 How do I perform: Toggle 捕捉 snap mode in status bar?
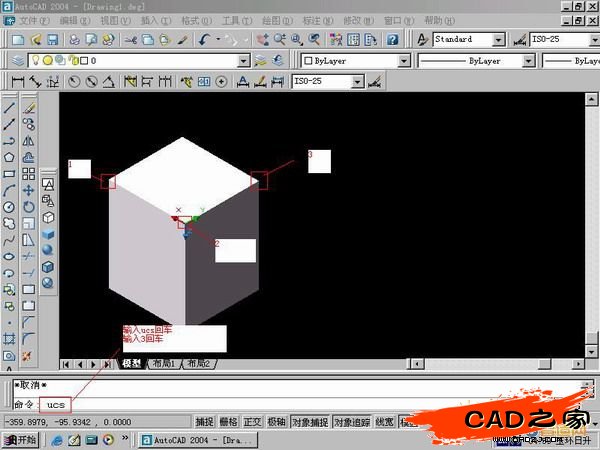pyautogui.click(x=204, y=423)
